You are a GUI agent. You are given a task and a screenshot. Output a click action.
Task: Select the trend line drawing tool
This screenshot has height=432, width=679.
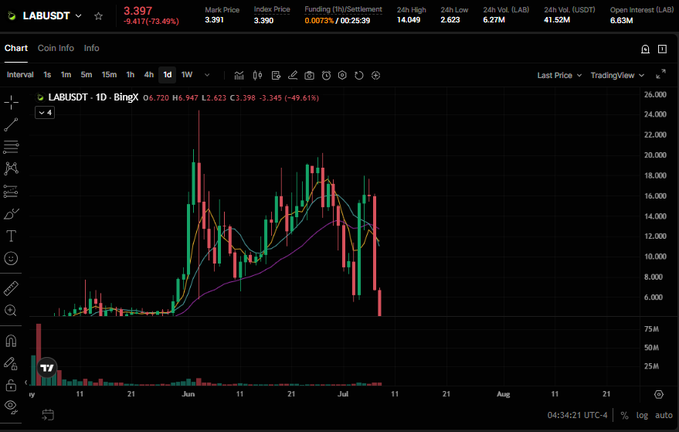point(11,125)
